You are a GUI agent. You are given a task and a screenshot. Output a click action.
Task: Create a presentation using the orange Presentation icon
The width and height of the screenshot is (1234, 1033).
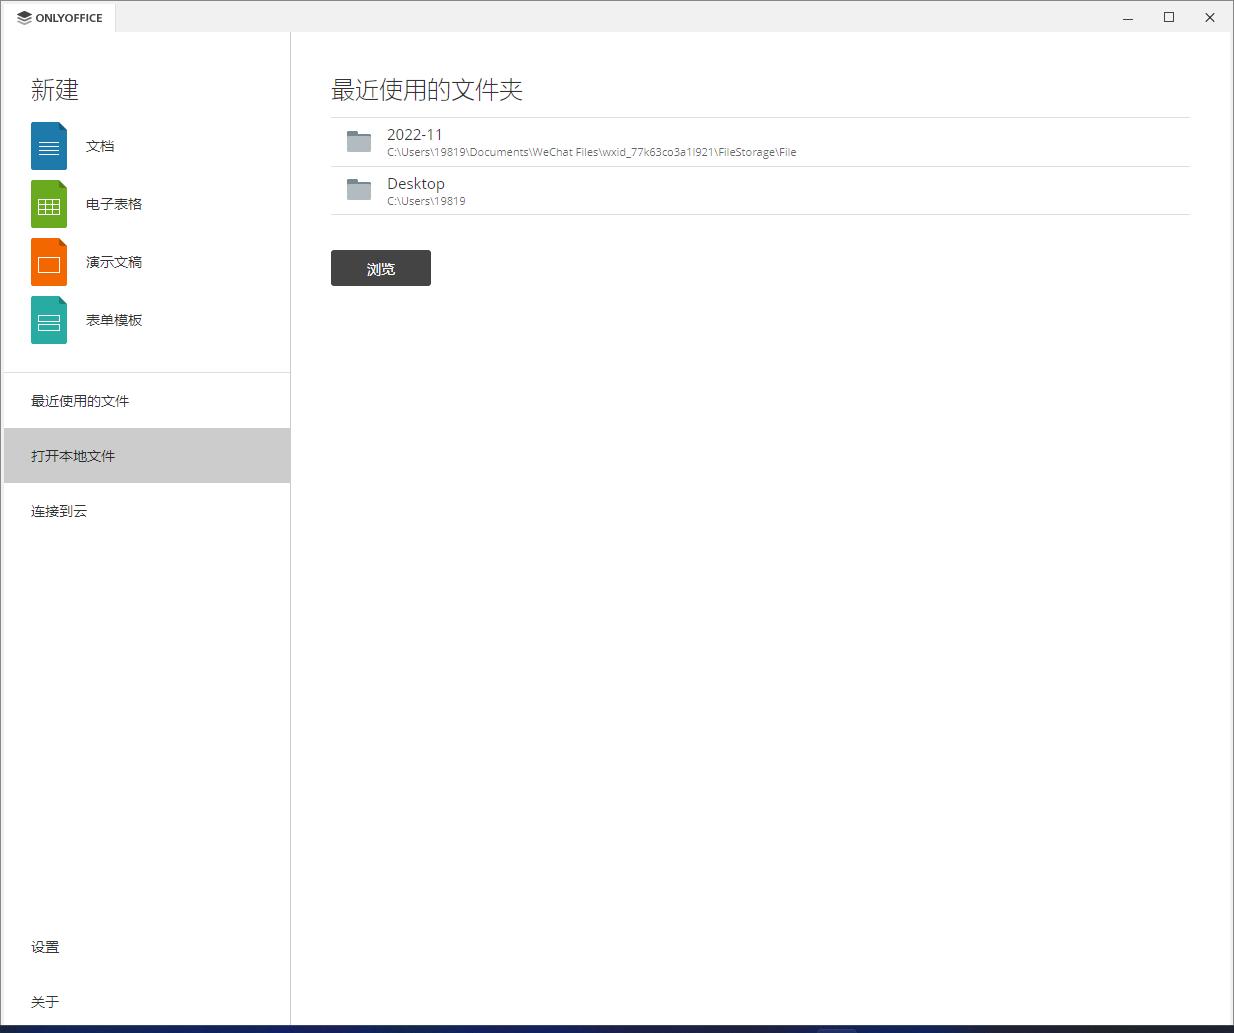(48, 261)
